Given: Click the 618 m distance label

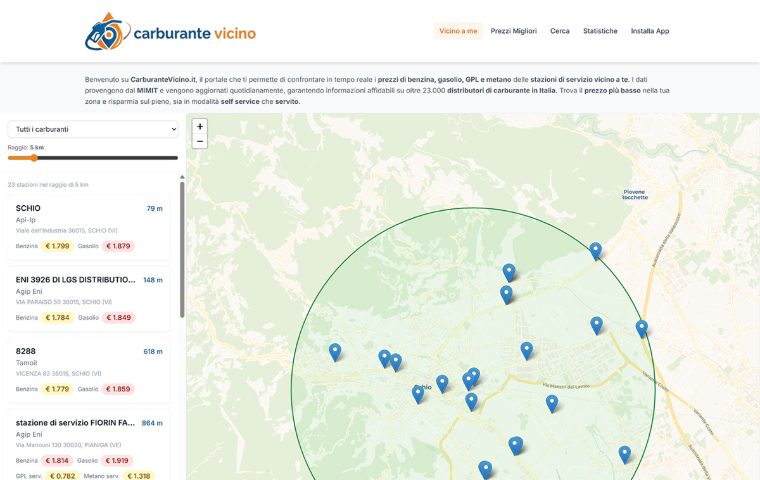Looking at the screenshot, I should pos(153,352).
